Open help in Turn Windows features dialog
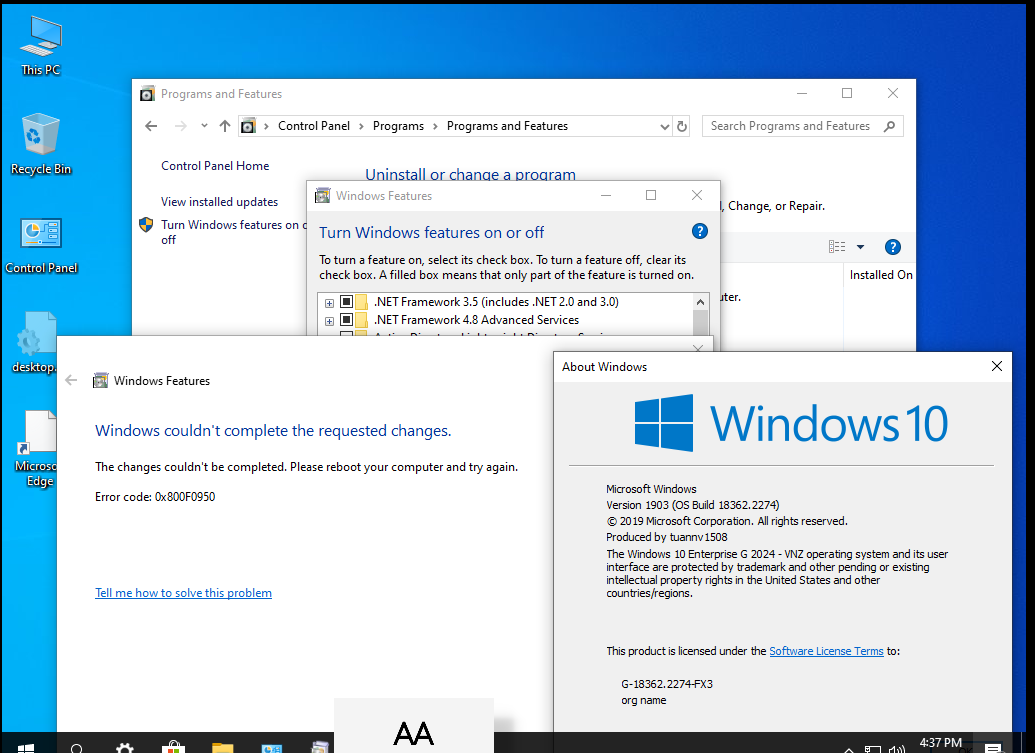This screenshot has width=1035, height=753. tap(700, 231)
